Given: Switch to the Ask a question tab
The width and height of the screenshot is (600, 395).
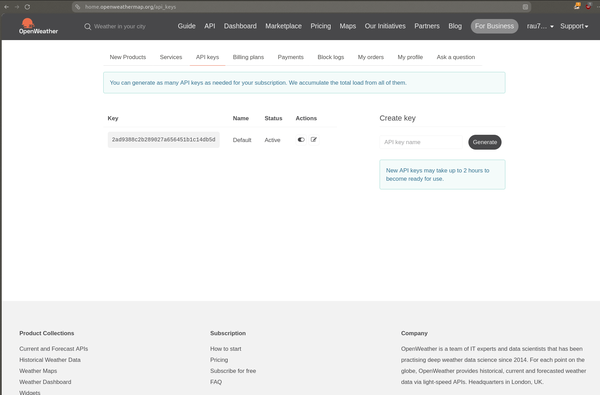Looking at the screenshot, I should [x=456, y=57].
